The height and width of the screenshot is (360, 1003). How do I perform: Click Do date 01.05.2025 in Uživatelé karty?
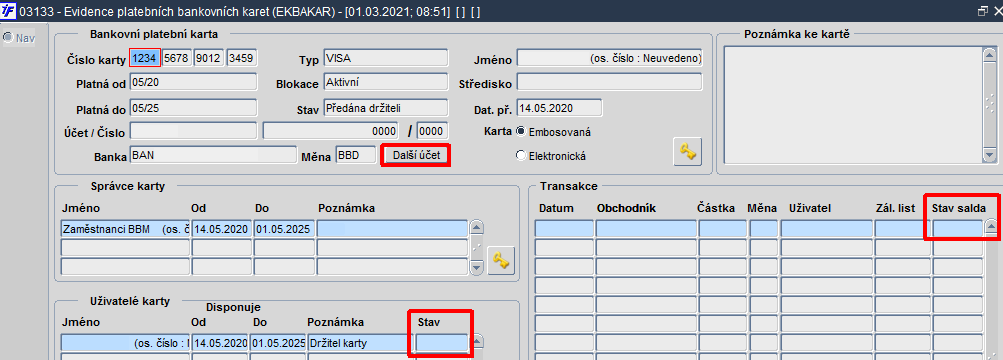tap(278, 343)
